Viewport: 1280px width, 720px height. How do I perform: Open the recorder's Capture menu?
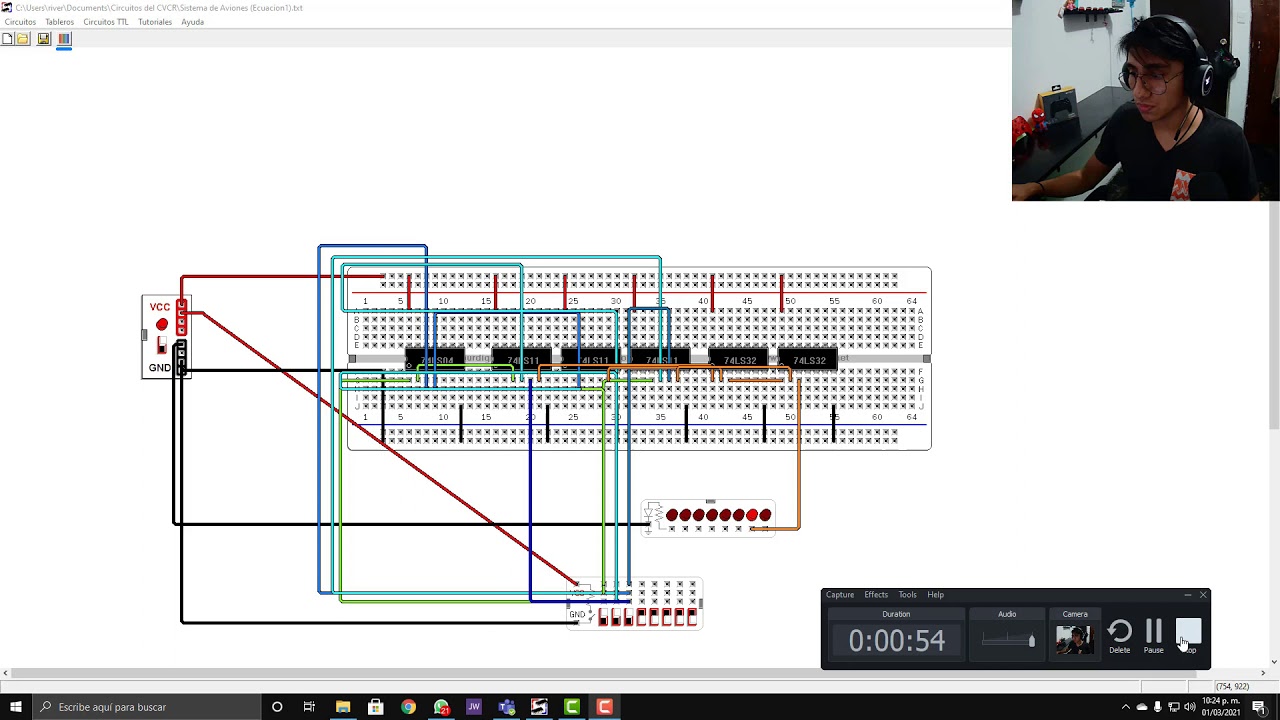(840, 595)
